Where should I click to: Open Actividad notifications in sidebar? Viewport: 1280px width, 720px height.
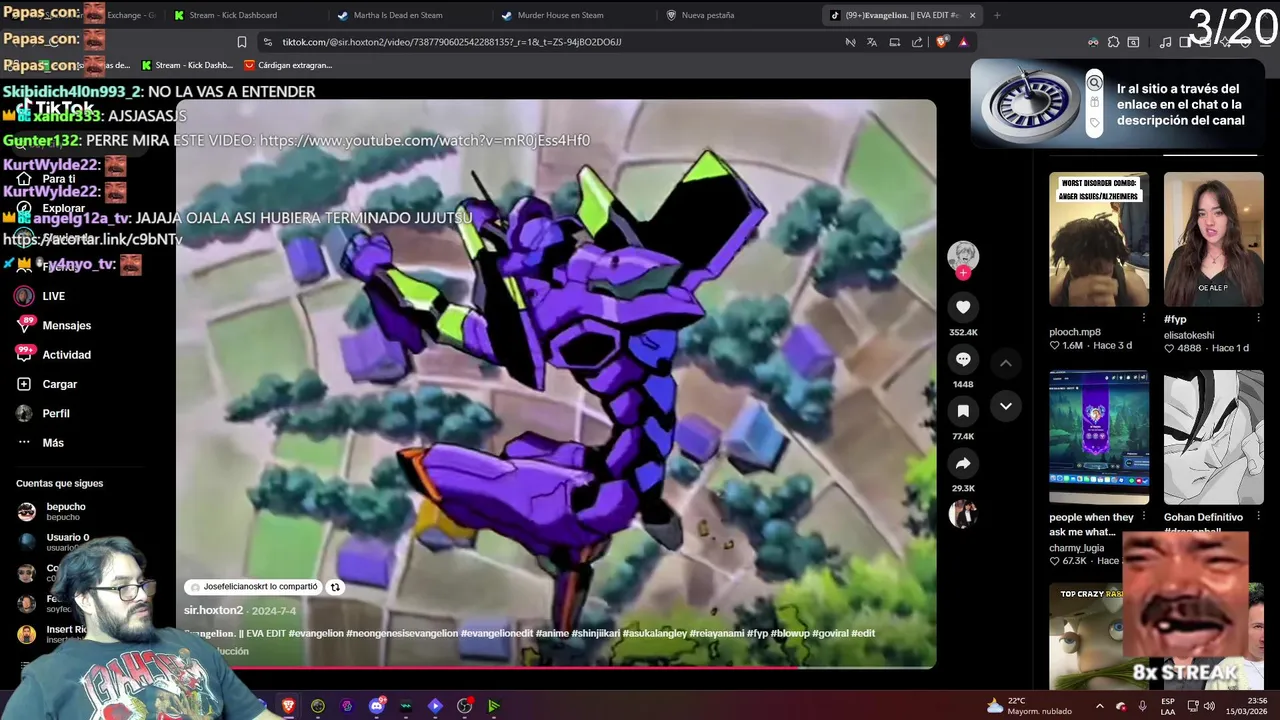click(56, 355)
